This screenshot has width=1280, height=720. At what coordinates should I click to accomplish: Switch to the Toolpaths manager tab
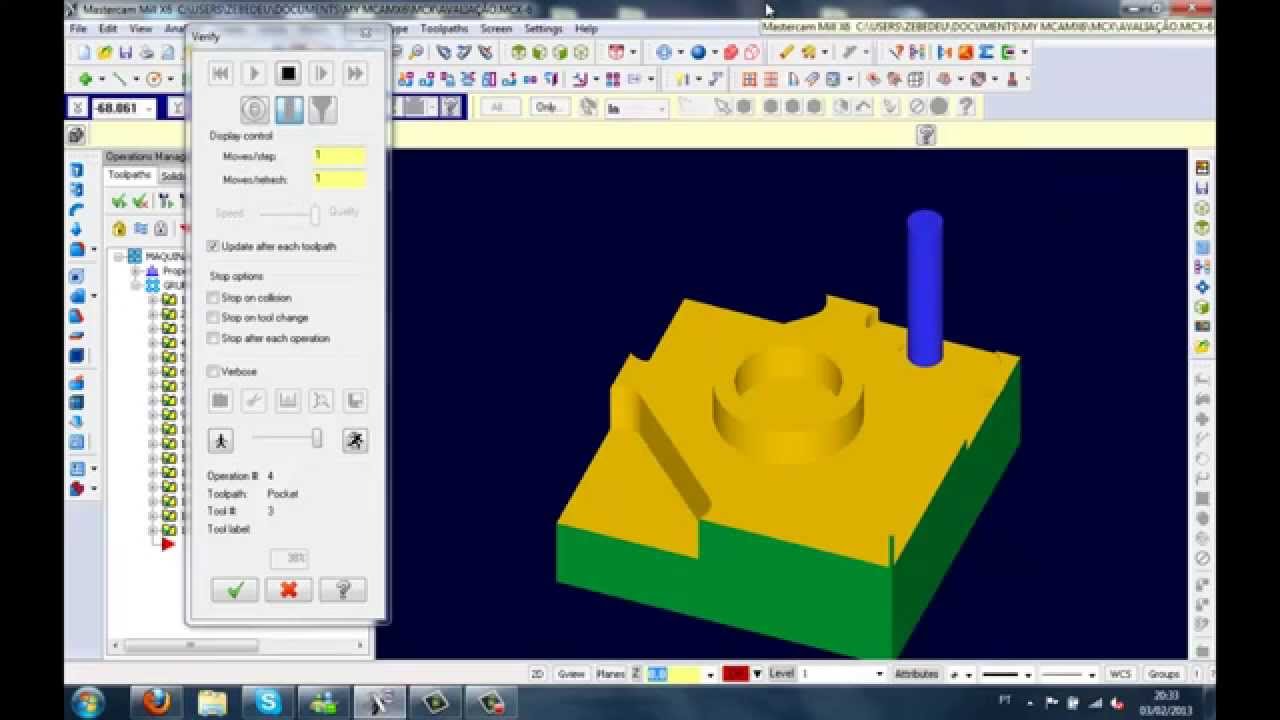pyautogui.click(x=130, y=175)
